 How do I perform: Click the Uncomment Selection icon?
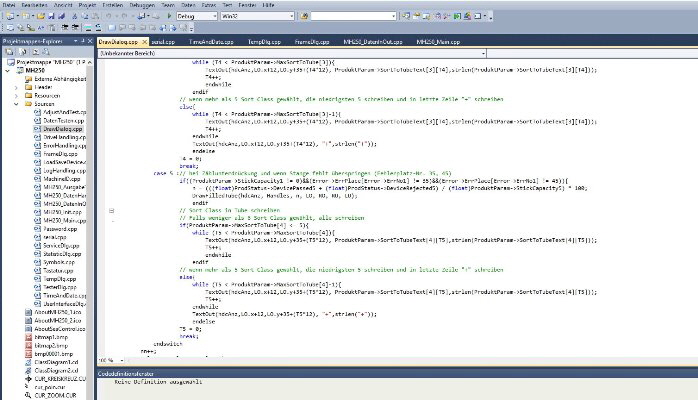coord(98,28)
